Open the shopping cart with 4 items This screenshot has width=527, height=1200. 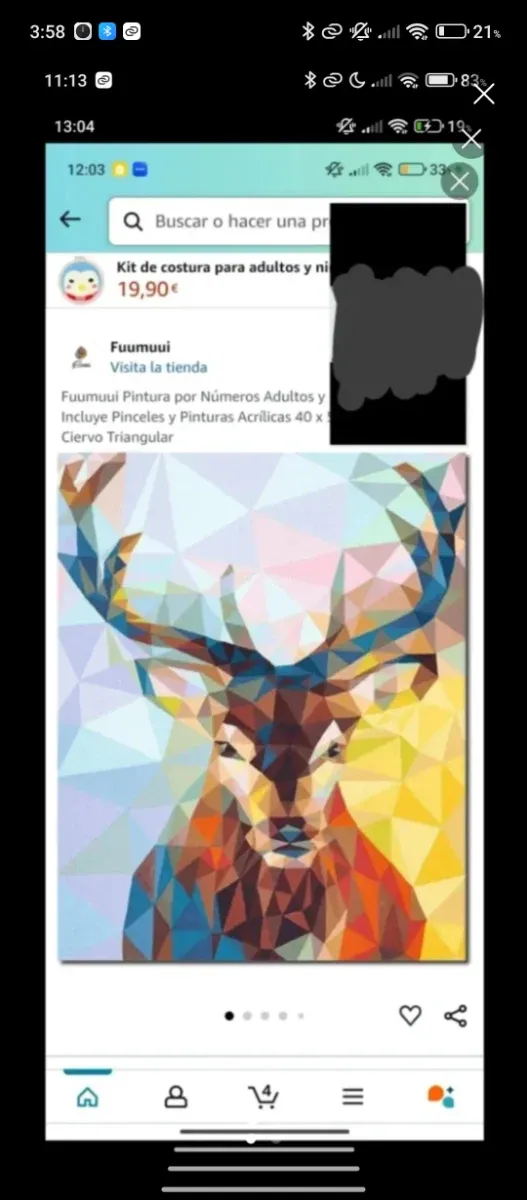click(263, 1095)
